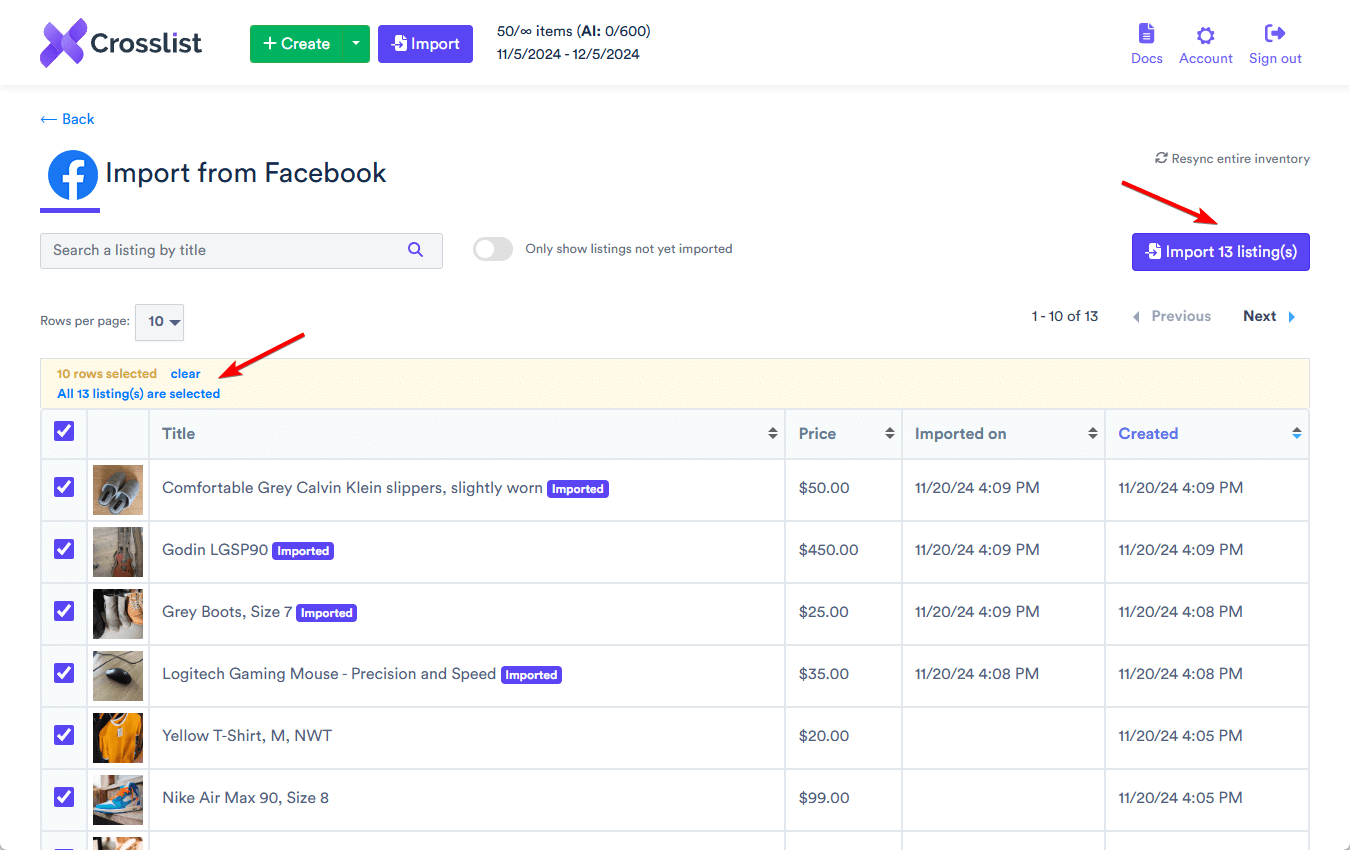
Task: Clear the selected rows
Action: click(186, 374)
